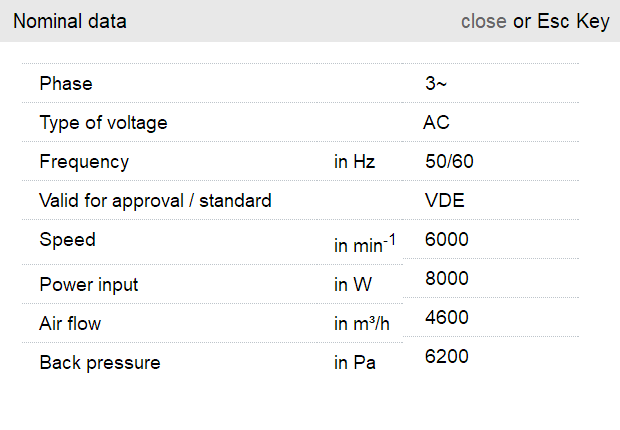Click the 6200 back pressure value
620x430 pixels.
tap(447, 357)
